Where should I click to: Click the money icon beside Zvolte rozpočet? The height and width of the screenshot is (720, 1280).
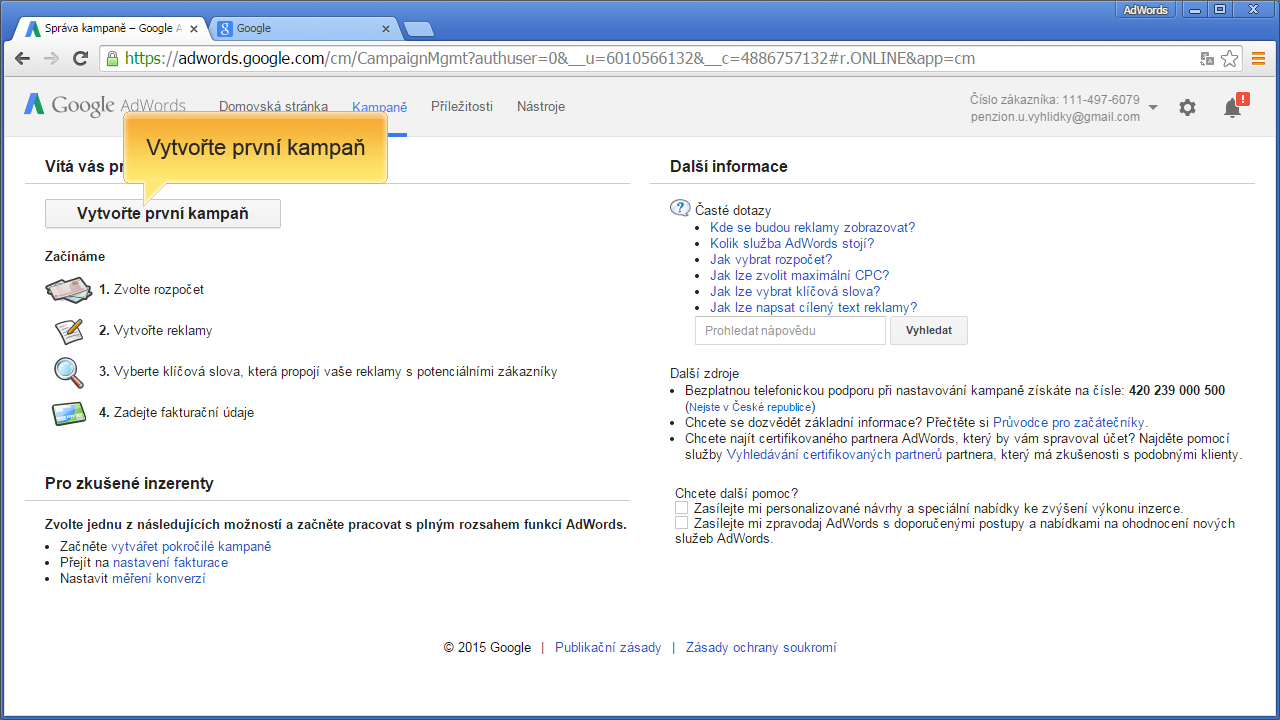point(68,290)
